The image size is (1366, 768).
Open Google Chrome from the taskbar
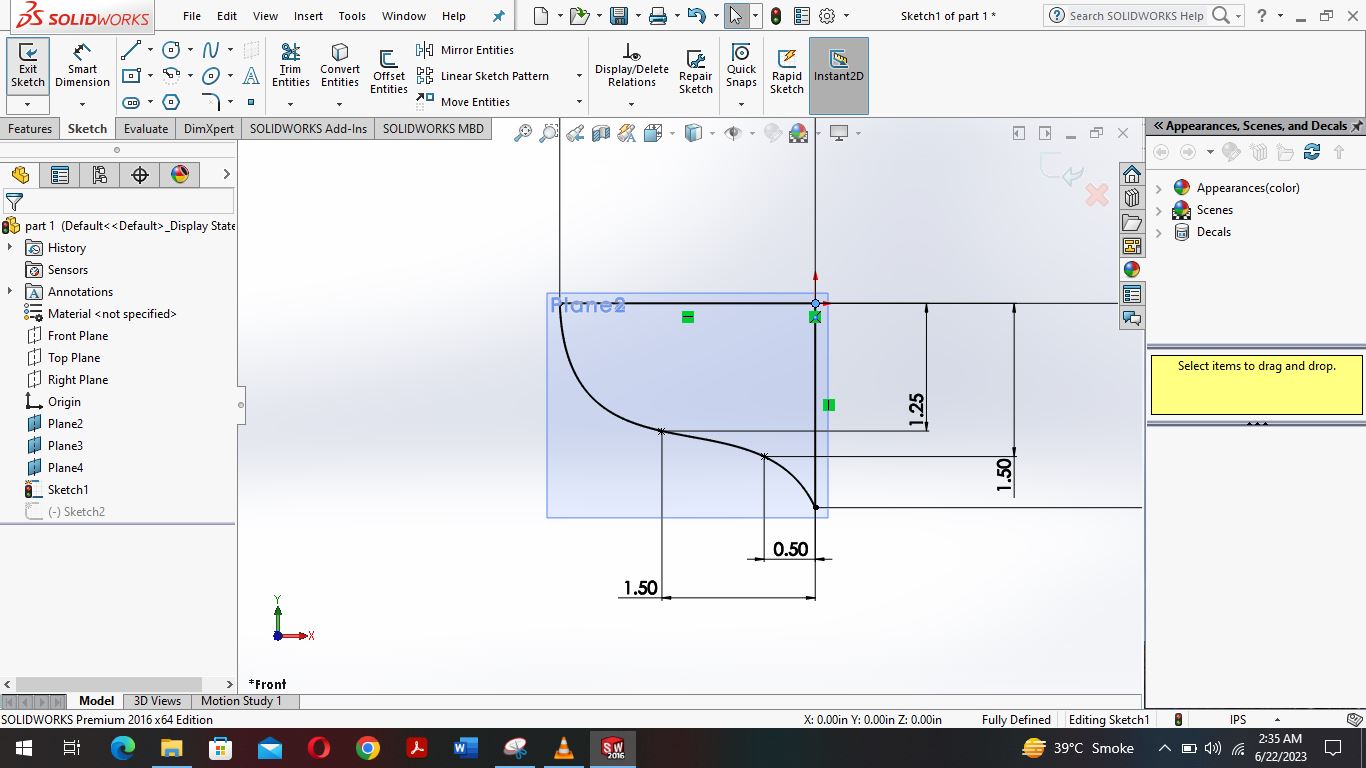(x=368, y=748)
